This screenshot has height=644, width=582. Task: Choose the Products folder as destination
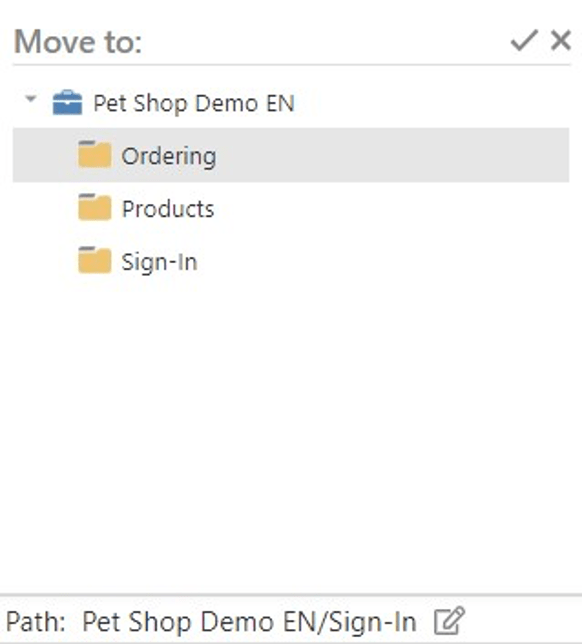click(168, 209)
